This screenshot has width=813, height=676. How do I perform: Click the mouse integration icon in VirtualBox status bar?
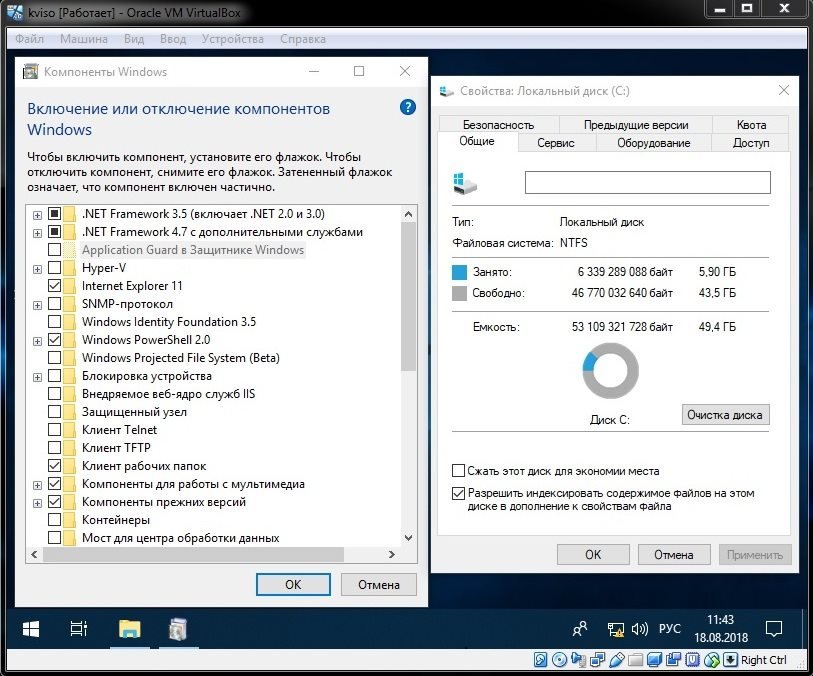pyautogui.click(x=712, y=659)
